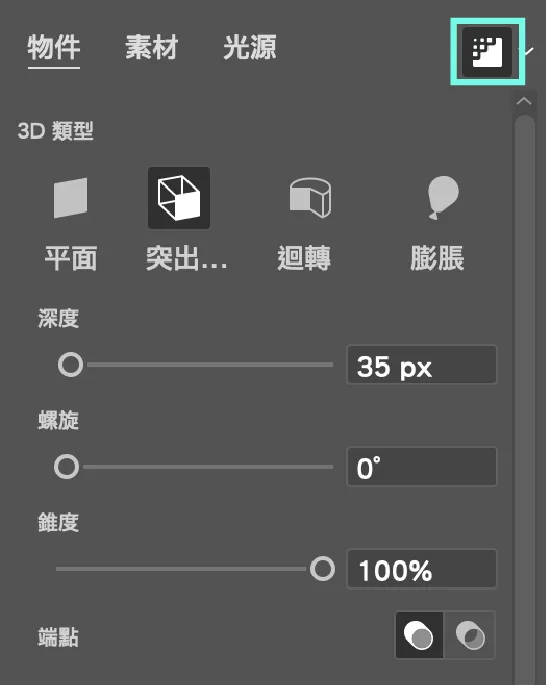Click the 100% taper value field
546x686 pixels.
(x=422, y=569)
